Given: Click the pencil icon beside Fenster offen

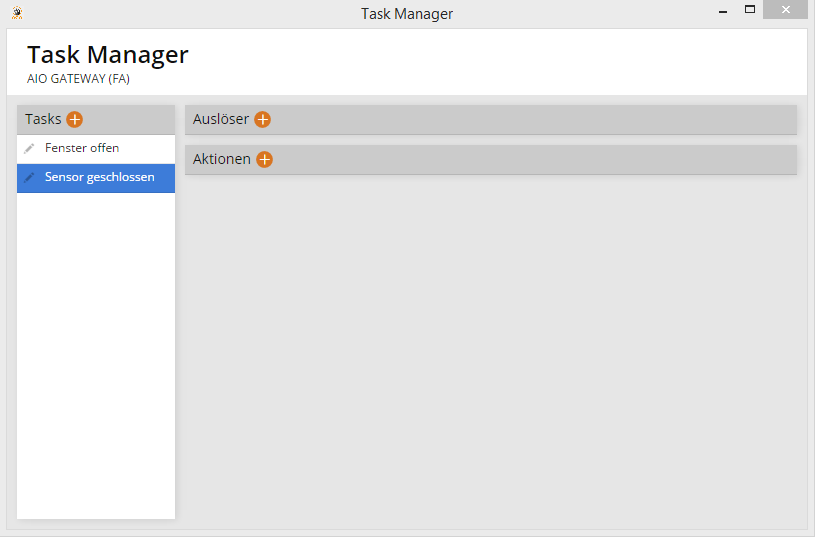Looking at the screenshot, I should click(x=30, y=148).
